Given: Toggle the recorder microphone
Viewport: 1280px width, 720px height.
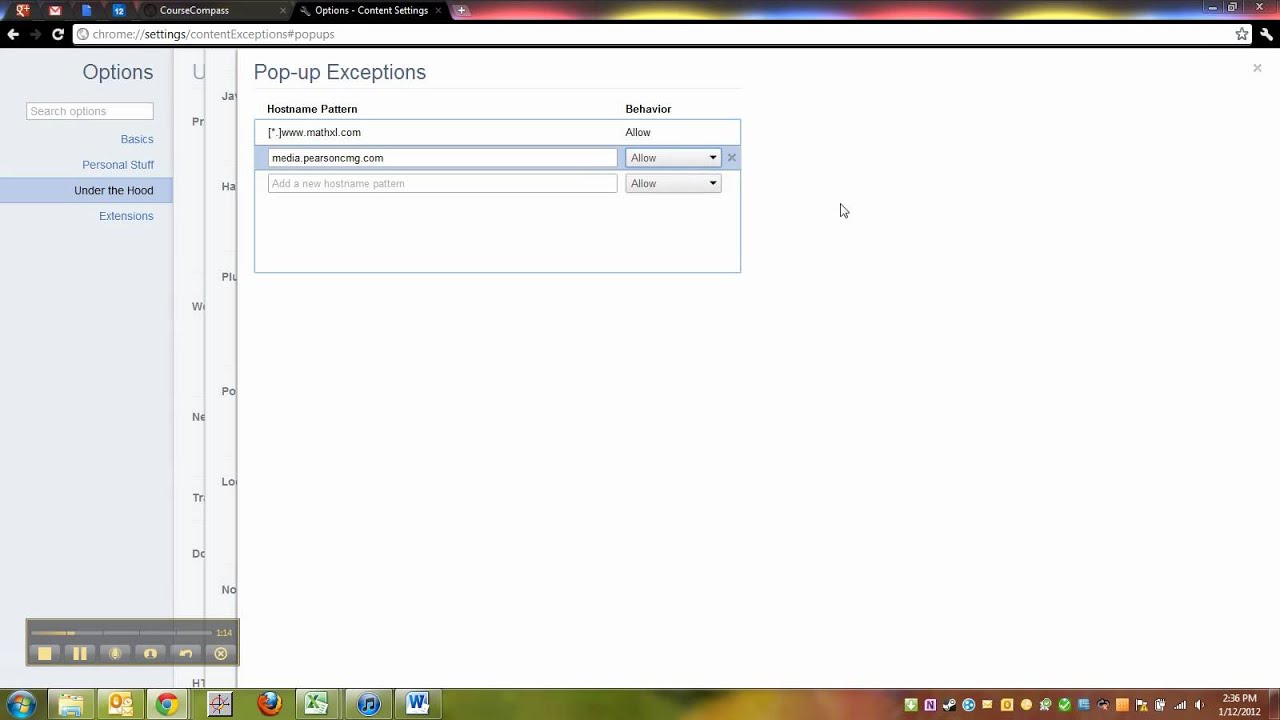Looking at the screenshot, I should point(115,653).
